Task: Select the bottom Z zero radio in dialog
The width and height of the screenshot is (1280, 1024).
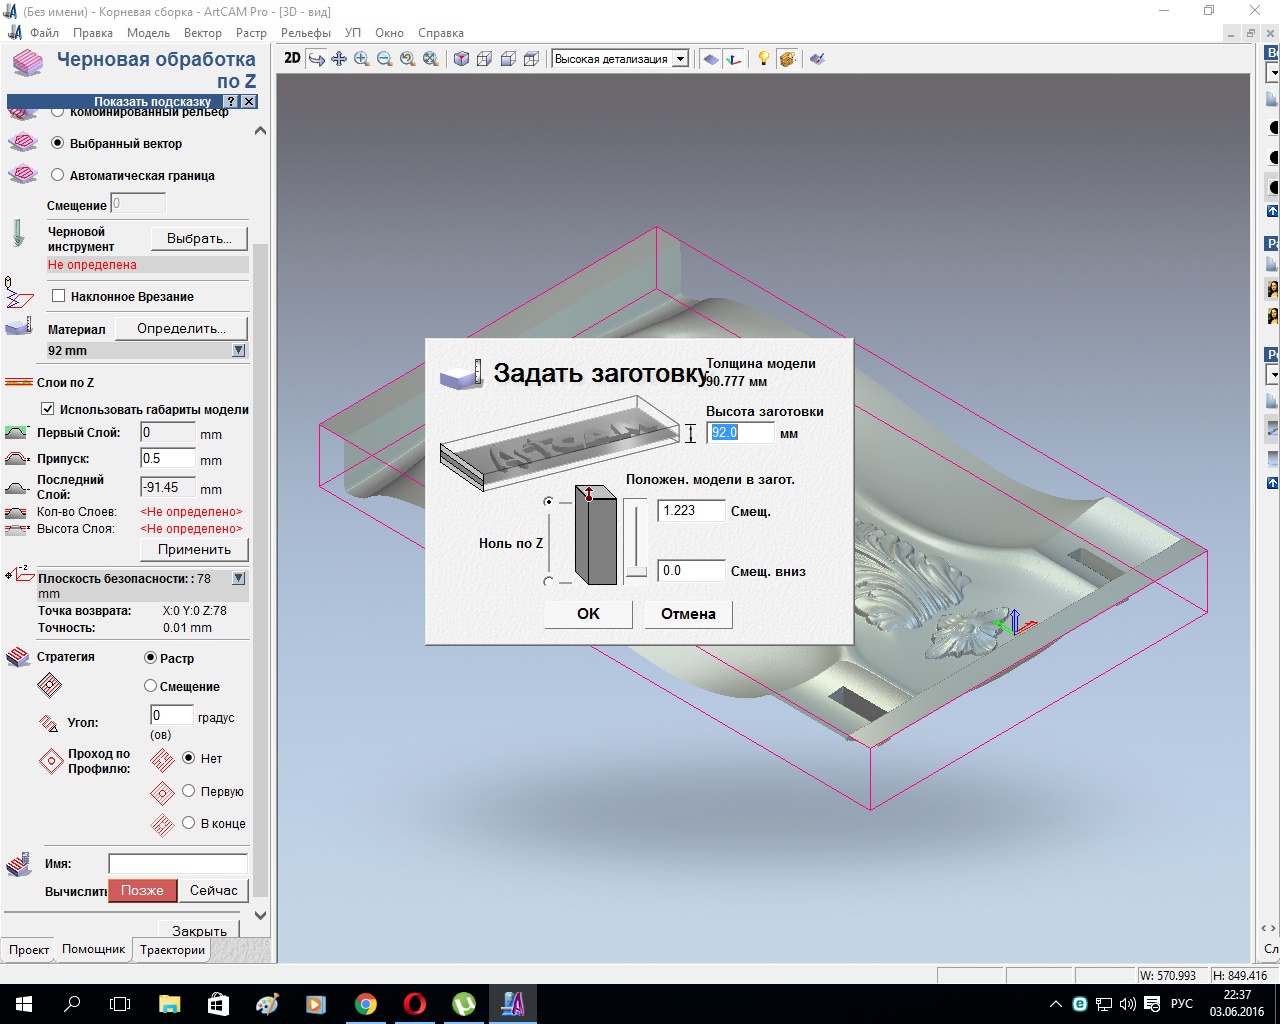Action: [x=548, y=581]
